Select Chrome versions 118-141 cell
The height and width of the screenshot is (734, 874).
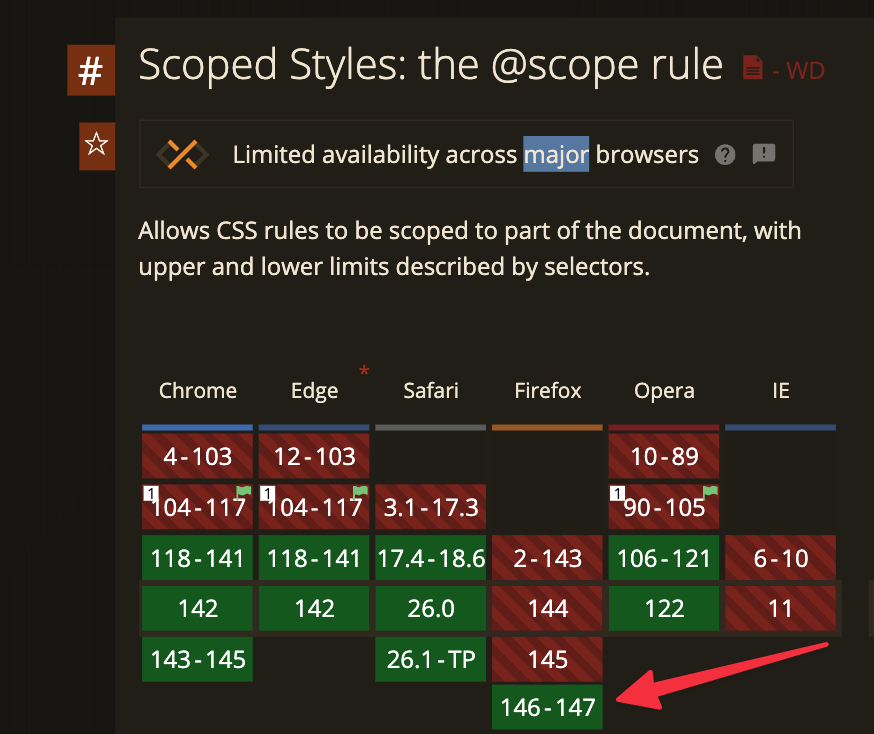197,558
